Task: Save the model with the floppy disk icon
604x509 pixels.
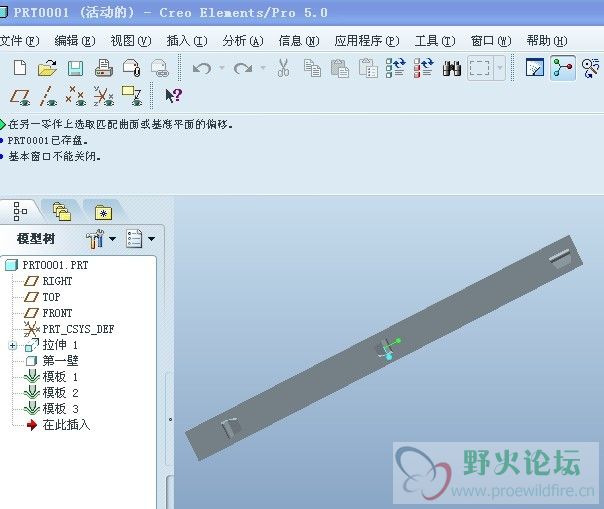Action: coord(76,68)
